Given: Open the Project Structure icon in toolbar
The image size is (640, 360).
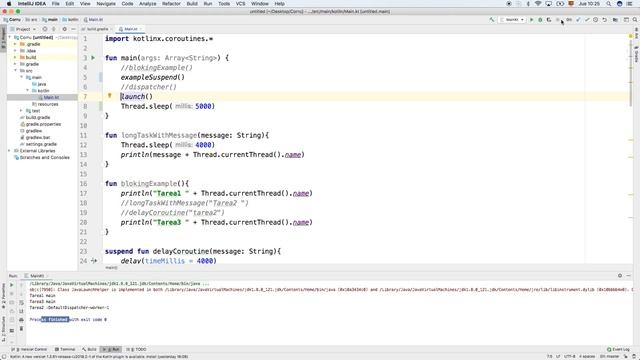Looking at the screenshot, I should (615, 20).
